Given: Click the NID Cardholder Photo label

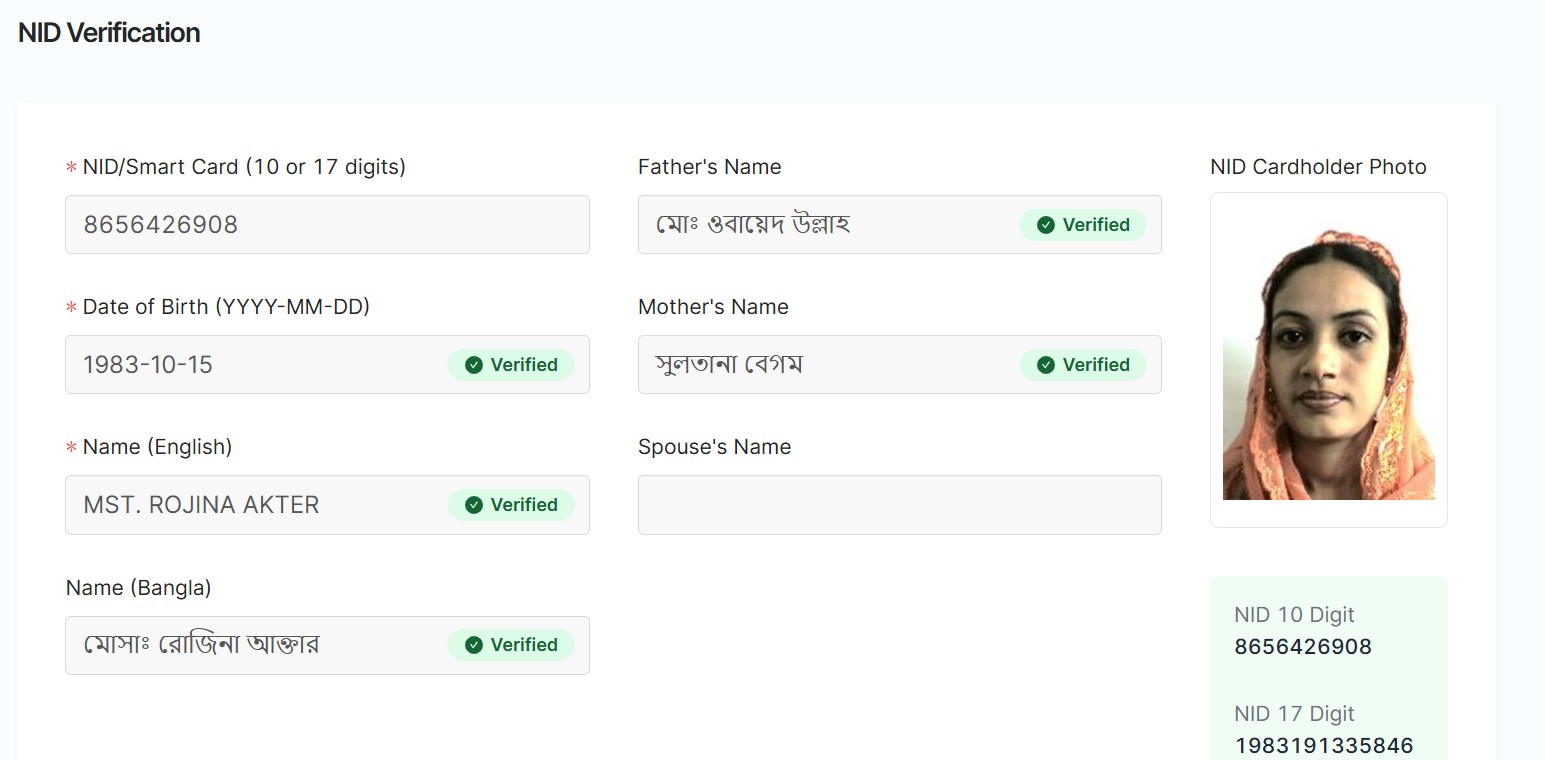Looking at the screenshot, I should 1318,167.
